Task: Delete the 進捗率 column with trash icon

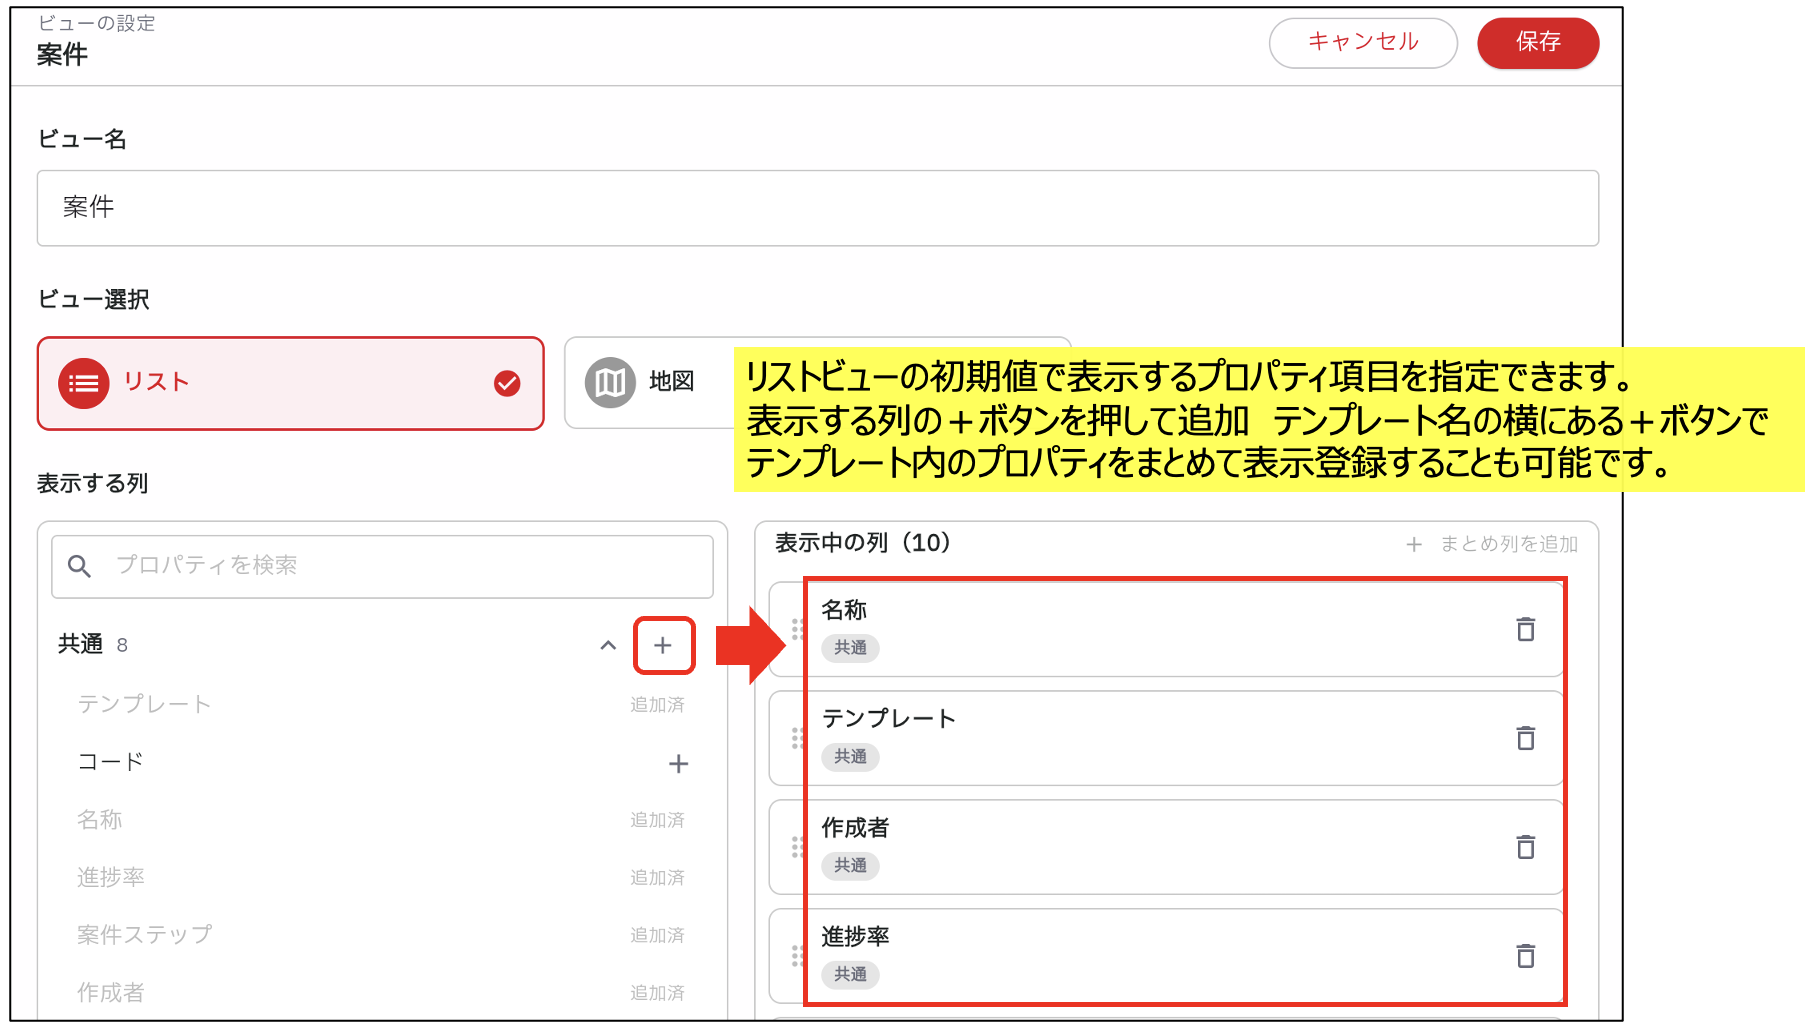Action: (1525, 956)
